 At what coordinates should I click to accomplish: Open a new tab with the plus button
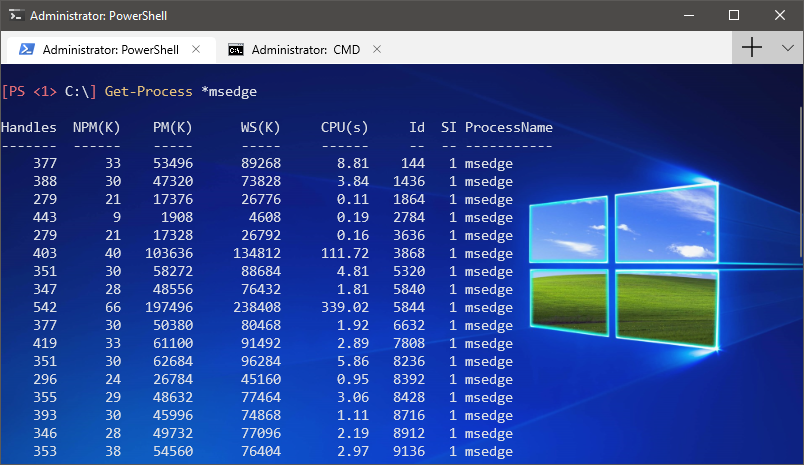click(x=752, y=47)
